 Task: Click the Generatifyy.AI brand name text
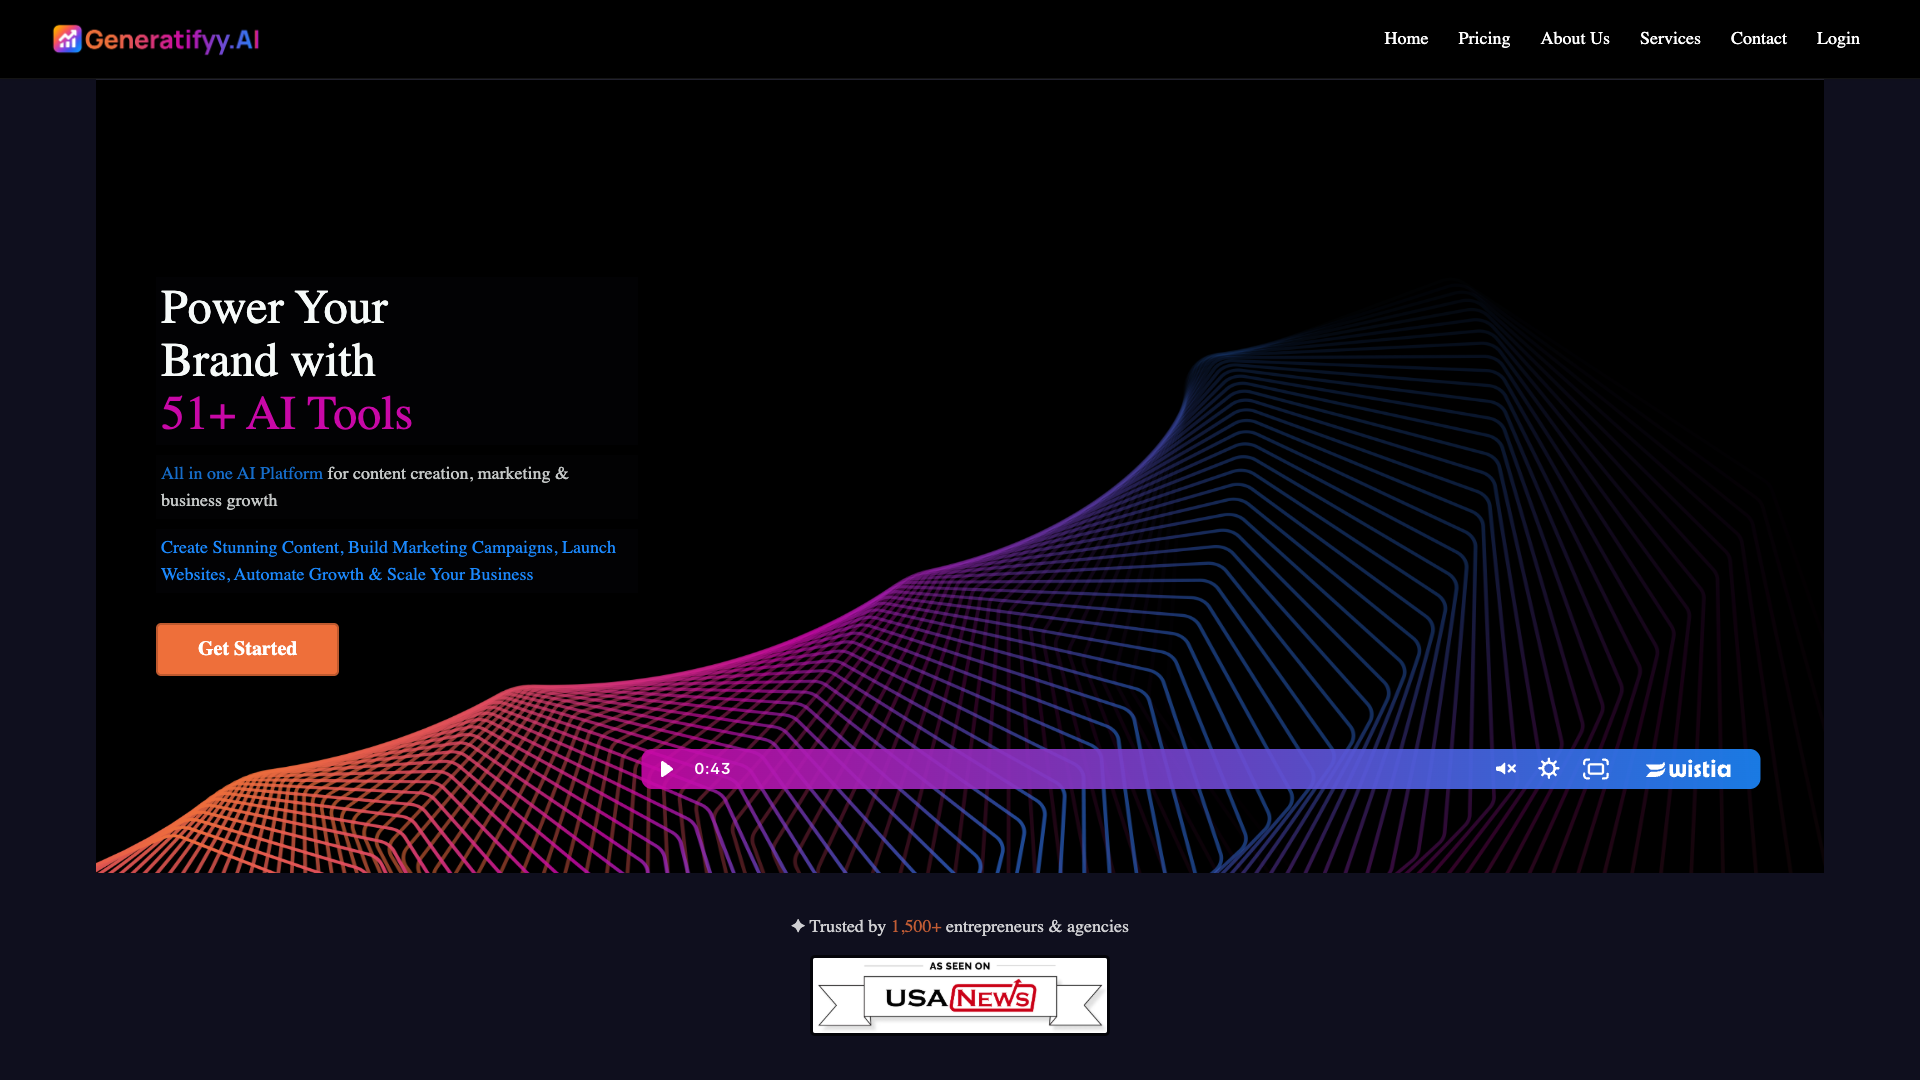coord(172,40)
